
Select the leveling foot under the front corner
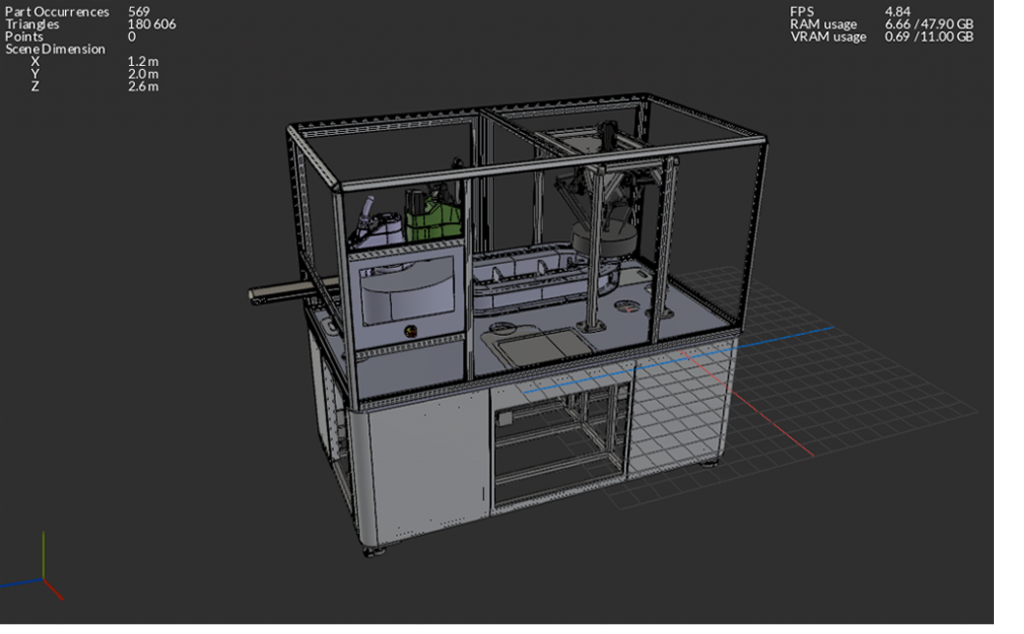pyautogui.click(x=374, y=549)
